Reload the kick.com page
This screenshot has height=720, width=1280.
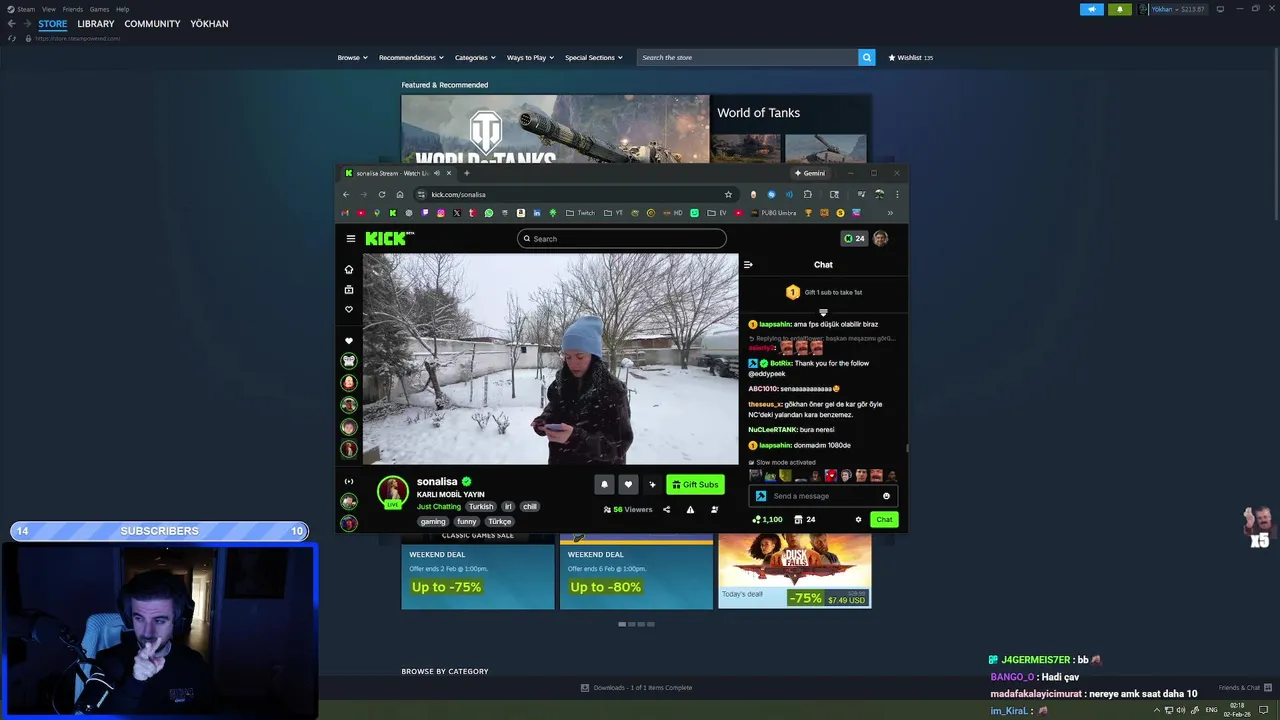(381, 194)
